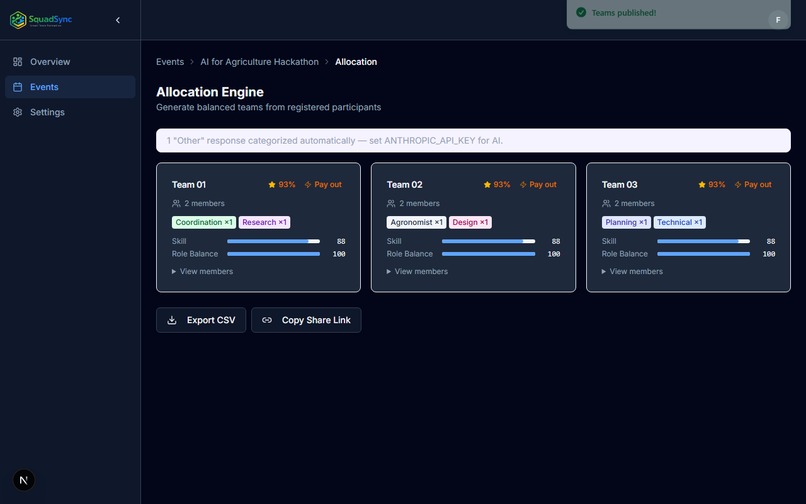Click the Copy Share Link button
This screenshot has width=806, height=504.
[306, 320]
